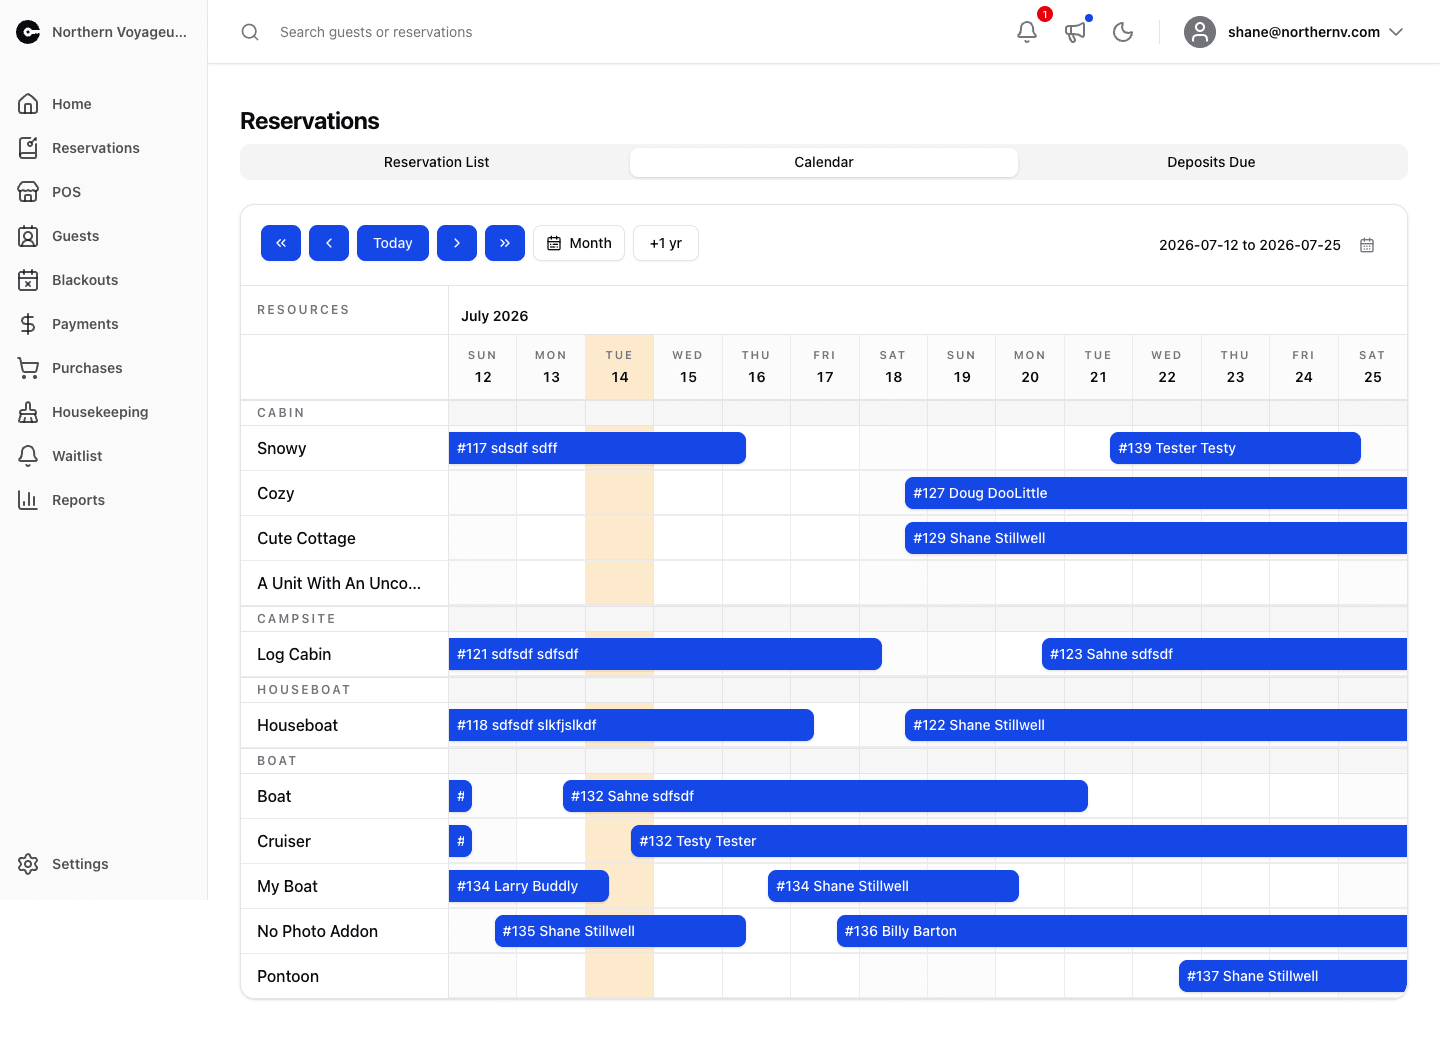This screenshot has height=1055, width=1440.
Task: Click the user avatar icon
Action: click(1200, 32)
